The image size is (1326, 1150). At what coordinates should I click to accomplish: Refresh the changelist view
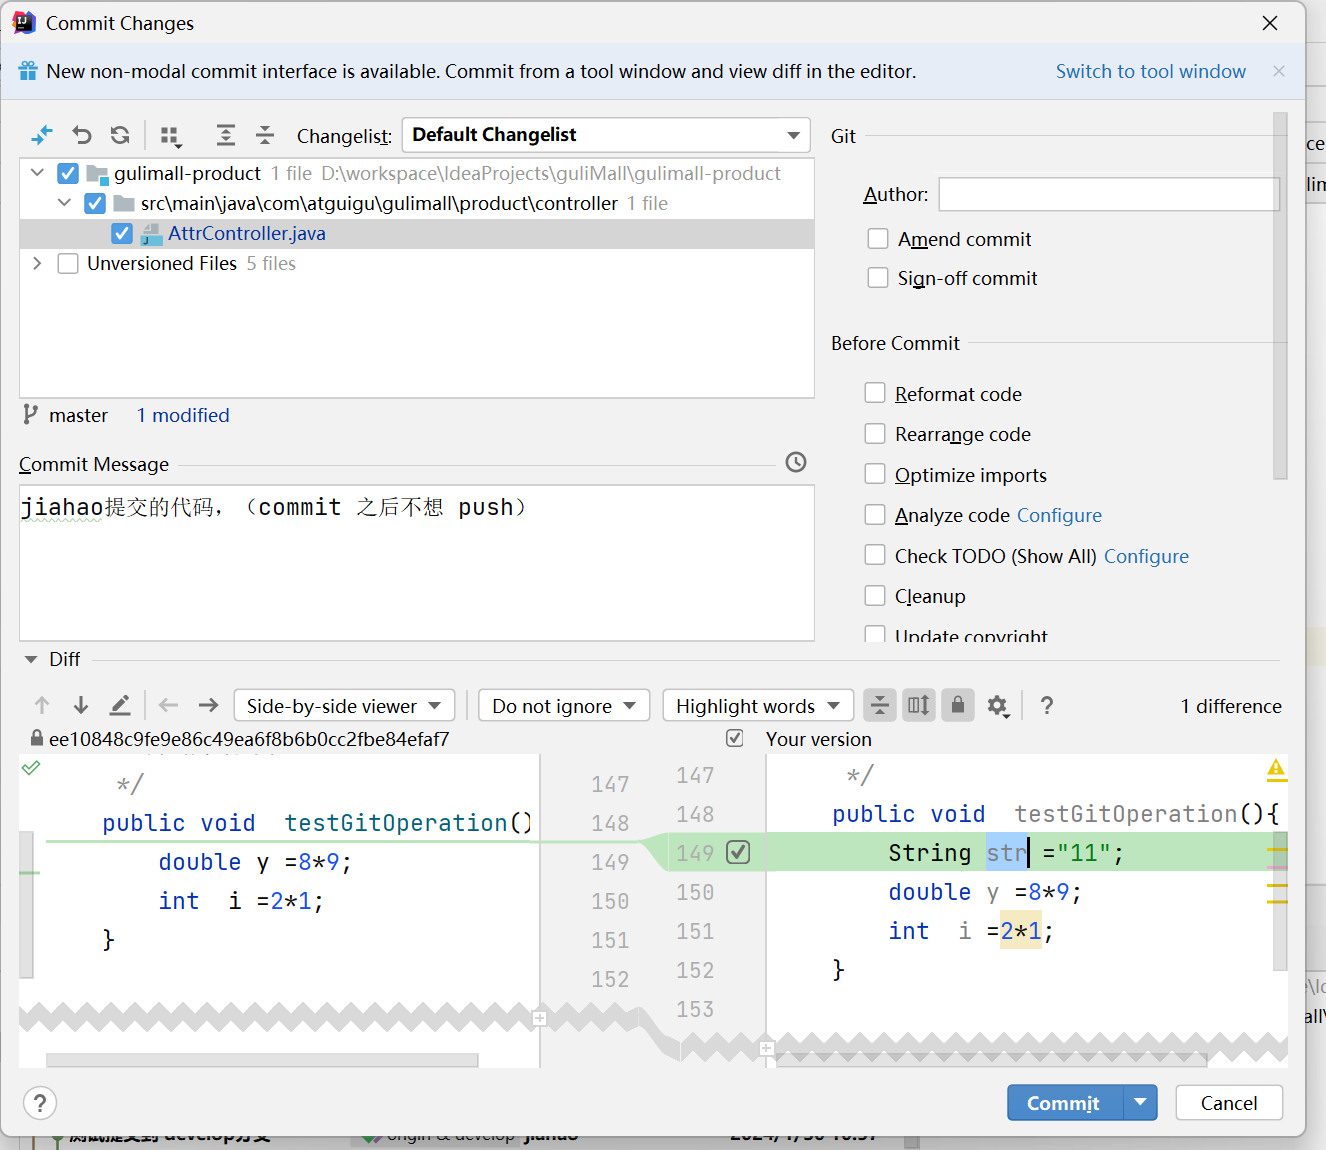coord(119,134)
